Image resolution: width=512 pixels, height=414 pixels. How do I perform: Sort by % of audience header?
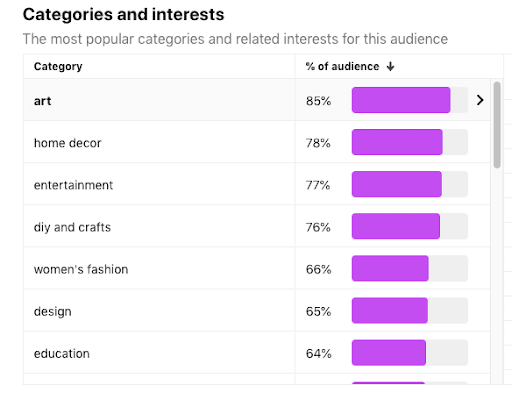coord(342,66)
